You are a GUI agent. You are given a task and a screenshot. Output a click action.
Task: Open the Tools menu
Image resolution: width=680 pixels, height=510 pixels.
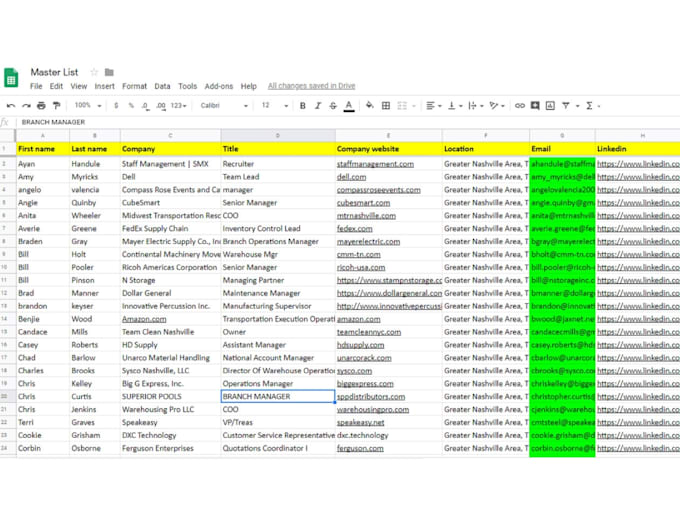187,86
